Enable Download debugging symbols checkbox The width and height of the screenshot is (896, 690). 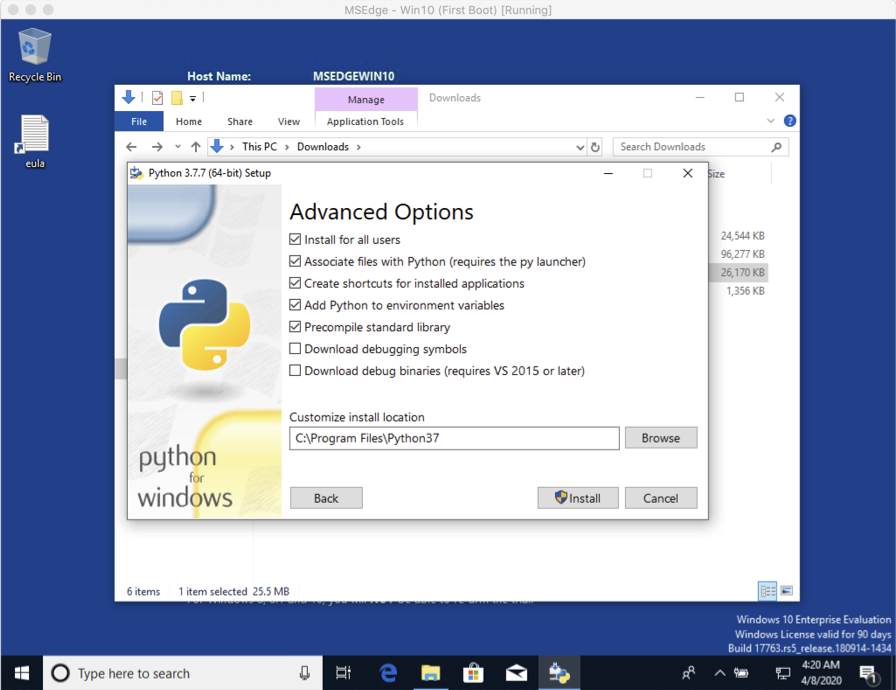(295, 349)
